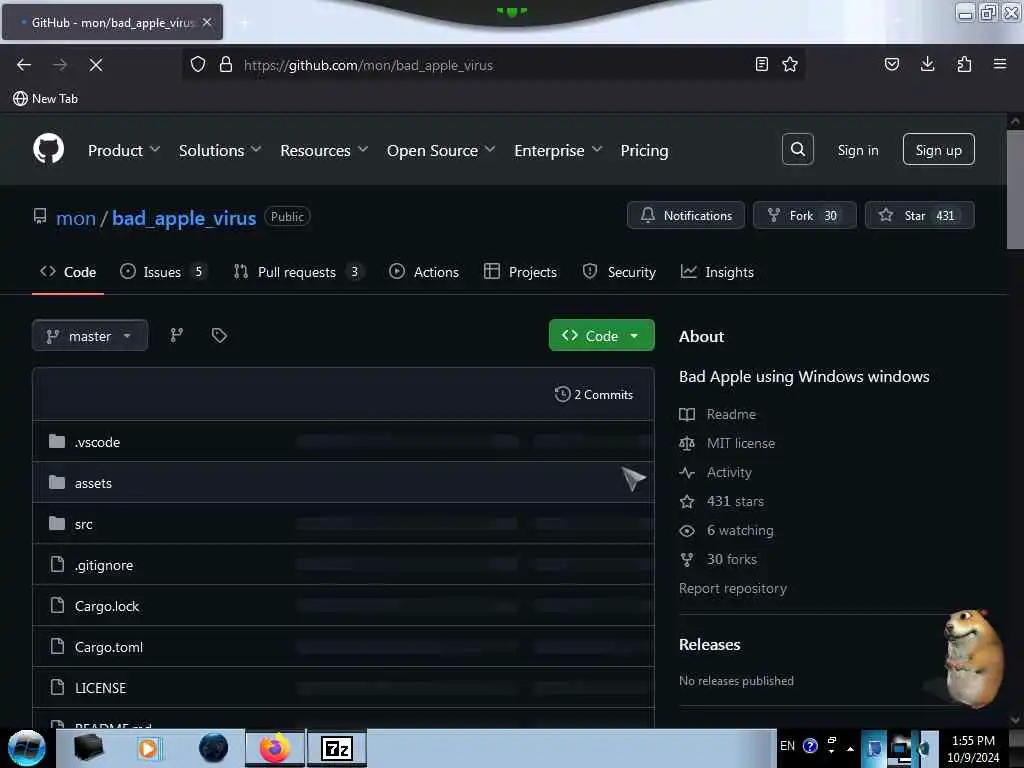Open the mon owner profile link
Viewport: 1024px width, 768px height.
[x=76, y=218]
